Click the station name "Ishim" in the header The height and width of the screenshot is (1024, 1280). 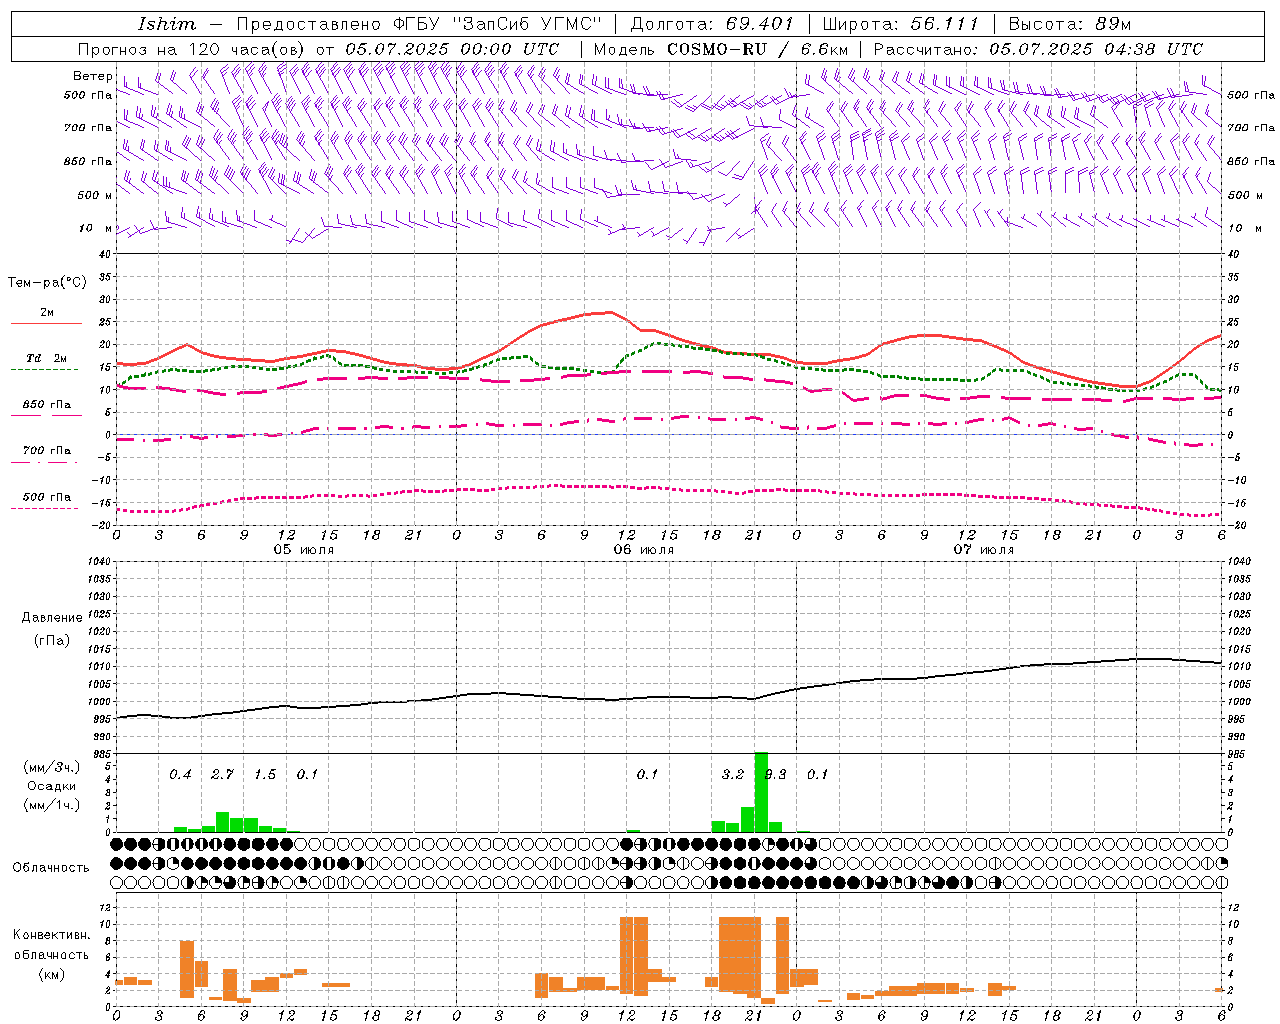[x=167, y=24]
